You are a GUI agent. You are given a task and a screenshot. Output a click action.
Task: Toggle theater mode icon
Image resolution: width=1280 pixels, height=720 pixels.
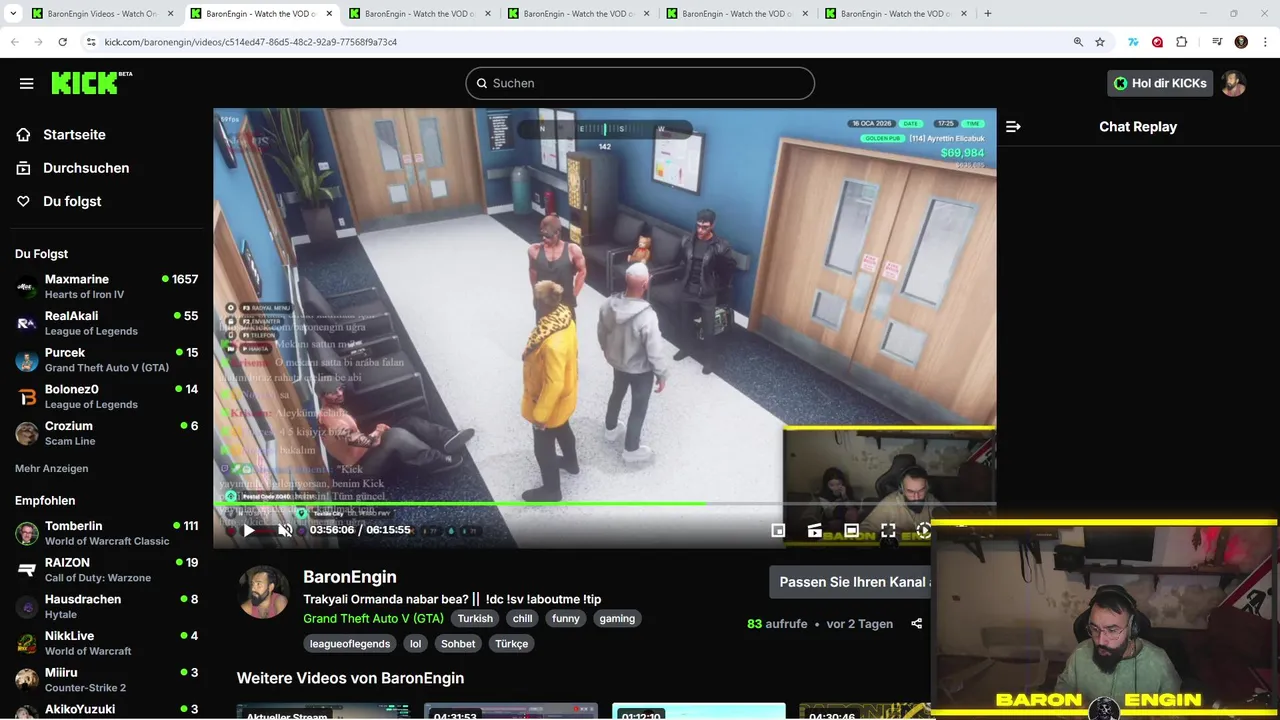pyautogui.click(x=851, y=530)
